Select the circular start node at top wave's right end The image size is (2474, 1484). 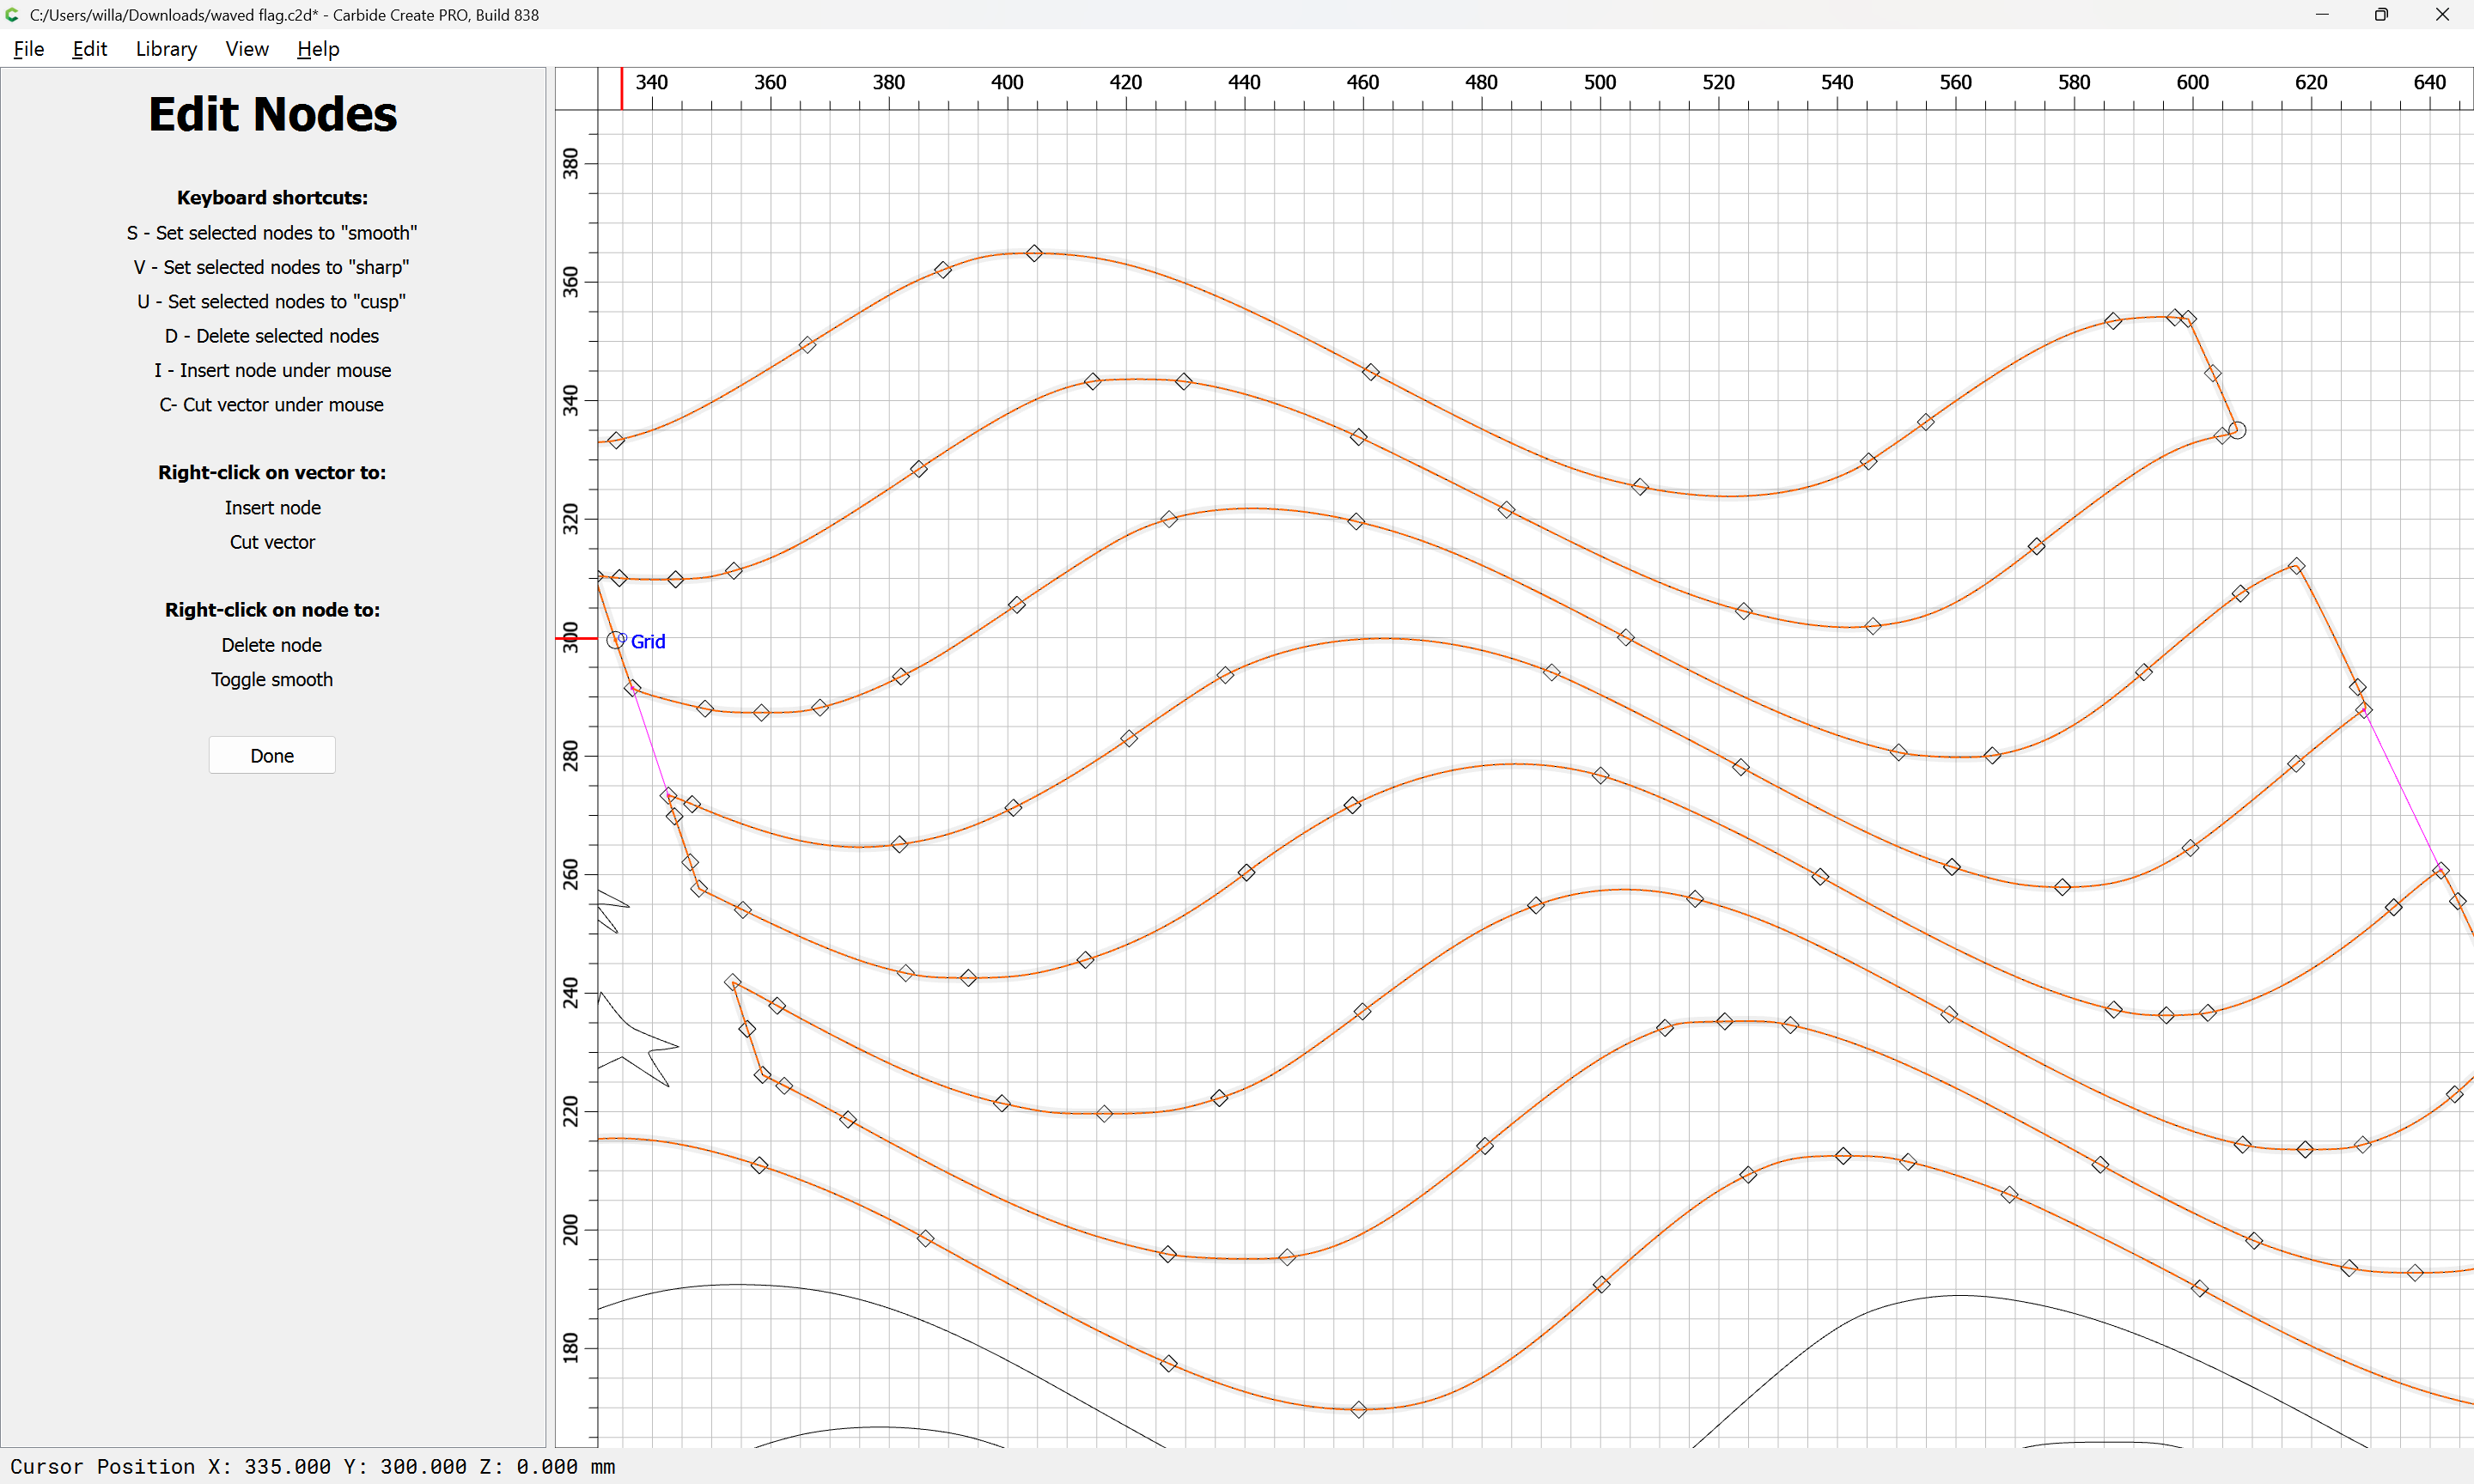tap(2237, 431)
